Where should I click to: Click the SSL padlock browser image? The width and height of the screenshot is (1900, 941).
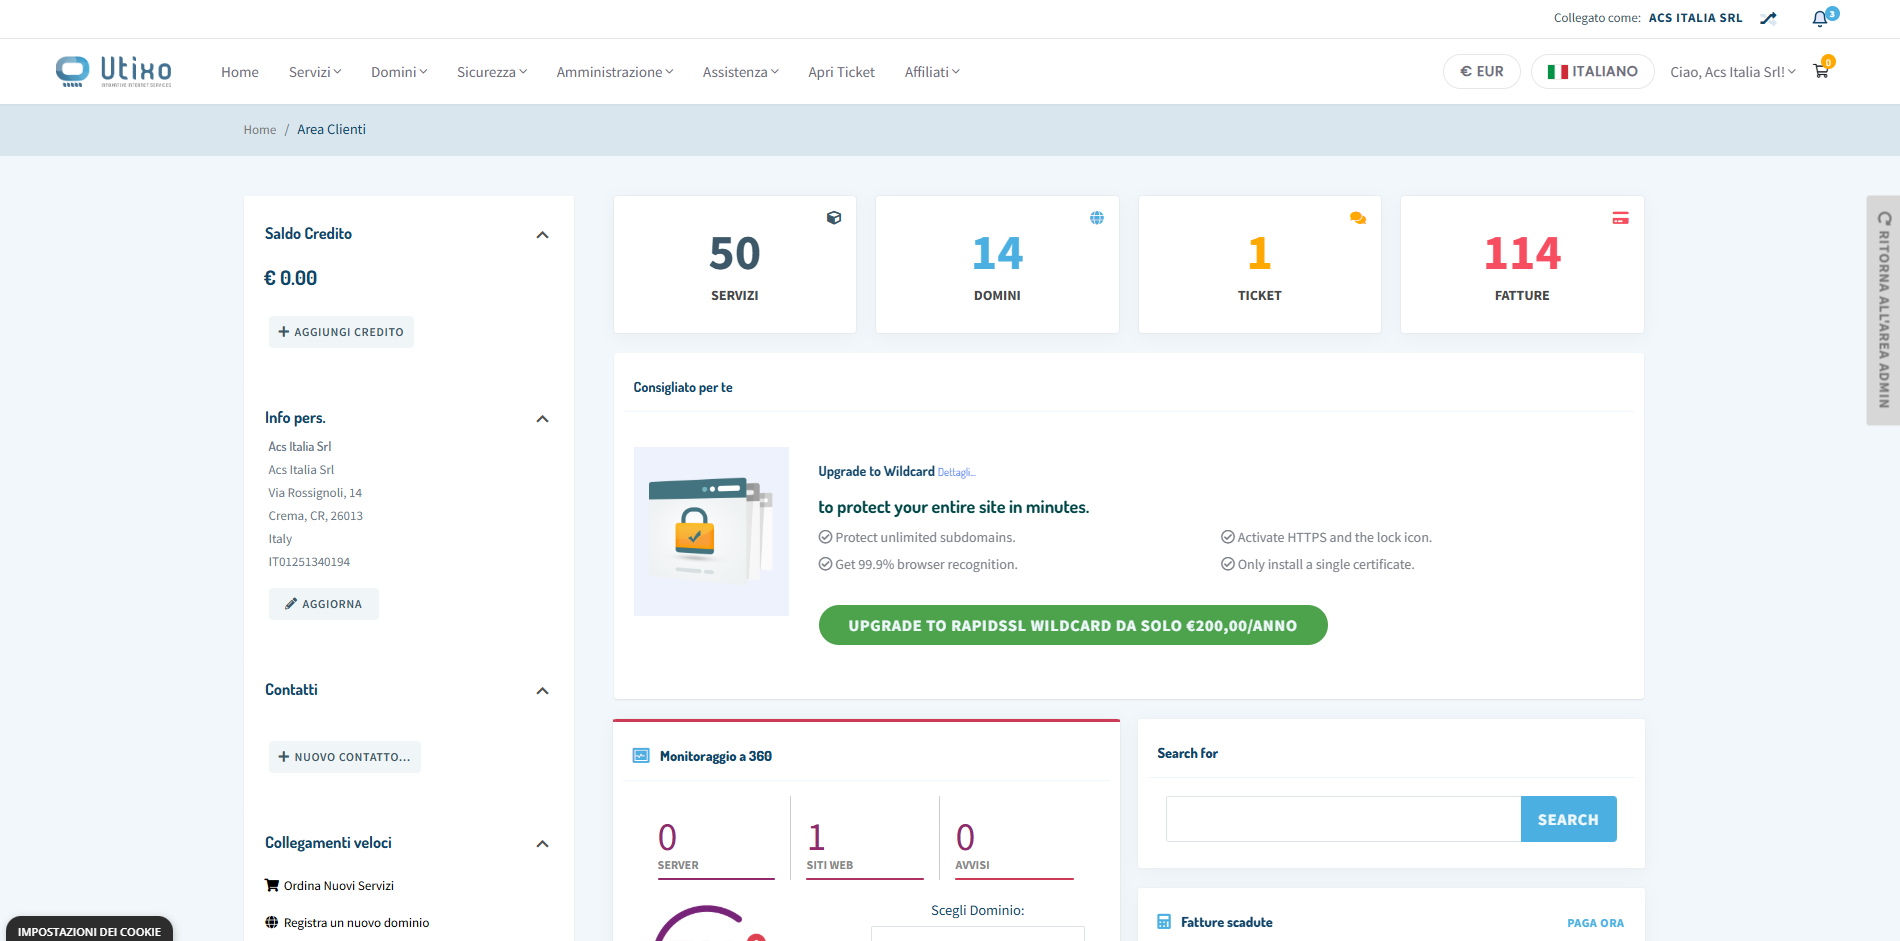711,531
